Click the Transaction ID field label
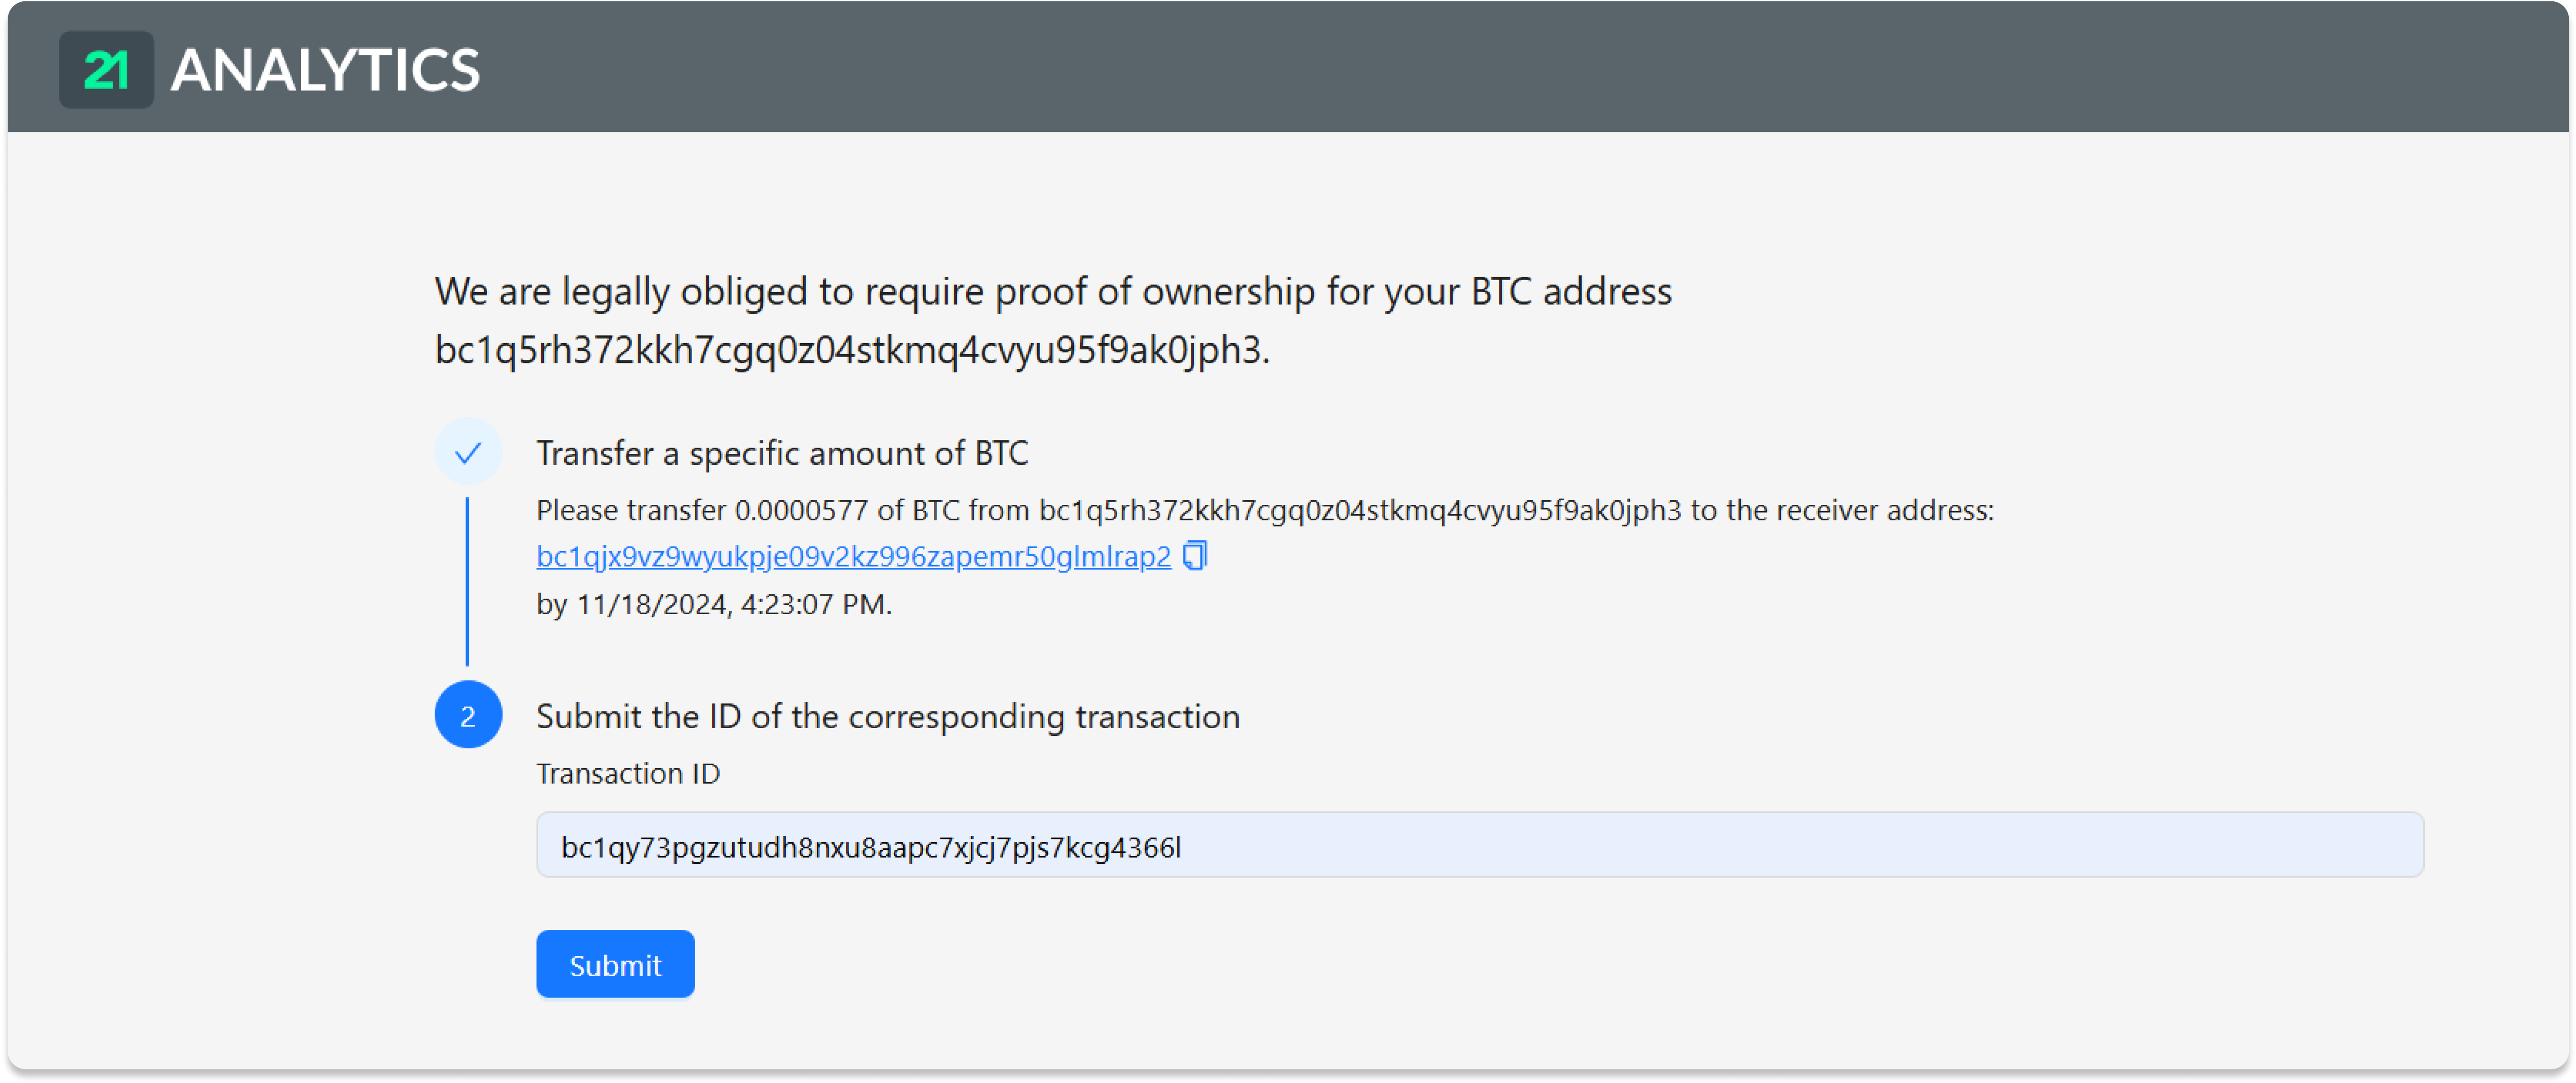This screenshot has width=2576, height=1083. (x=628, y=773)
